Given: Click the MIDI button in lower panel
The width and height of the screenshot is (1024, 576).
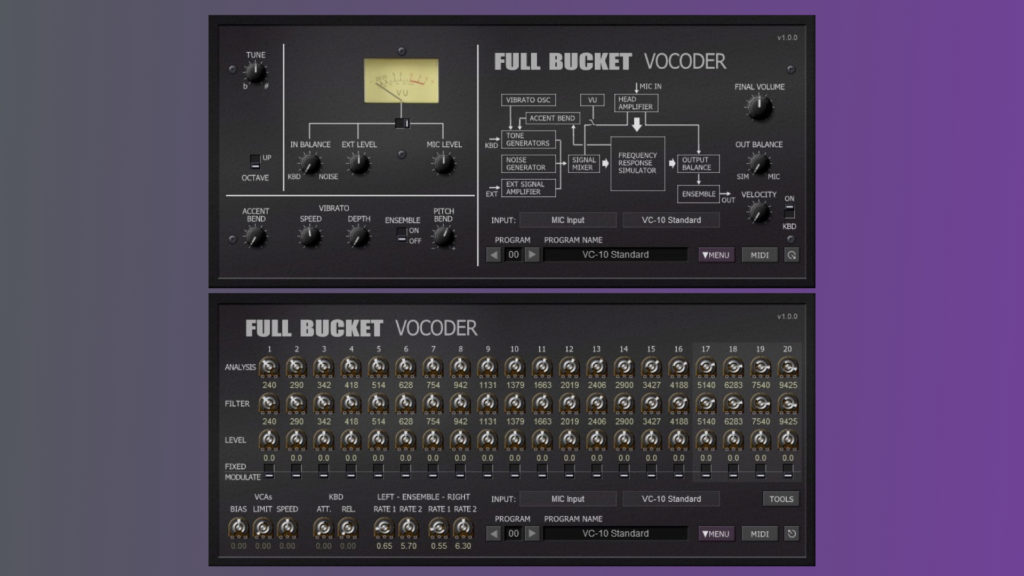Looking at the screenshot, I should click(x=759, y=534).
